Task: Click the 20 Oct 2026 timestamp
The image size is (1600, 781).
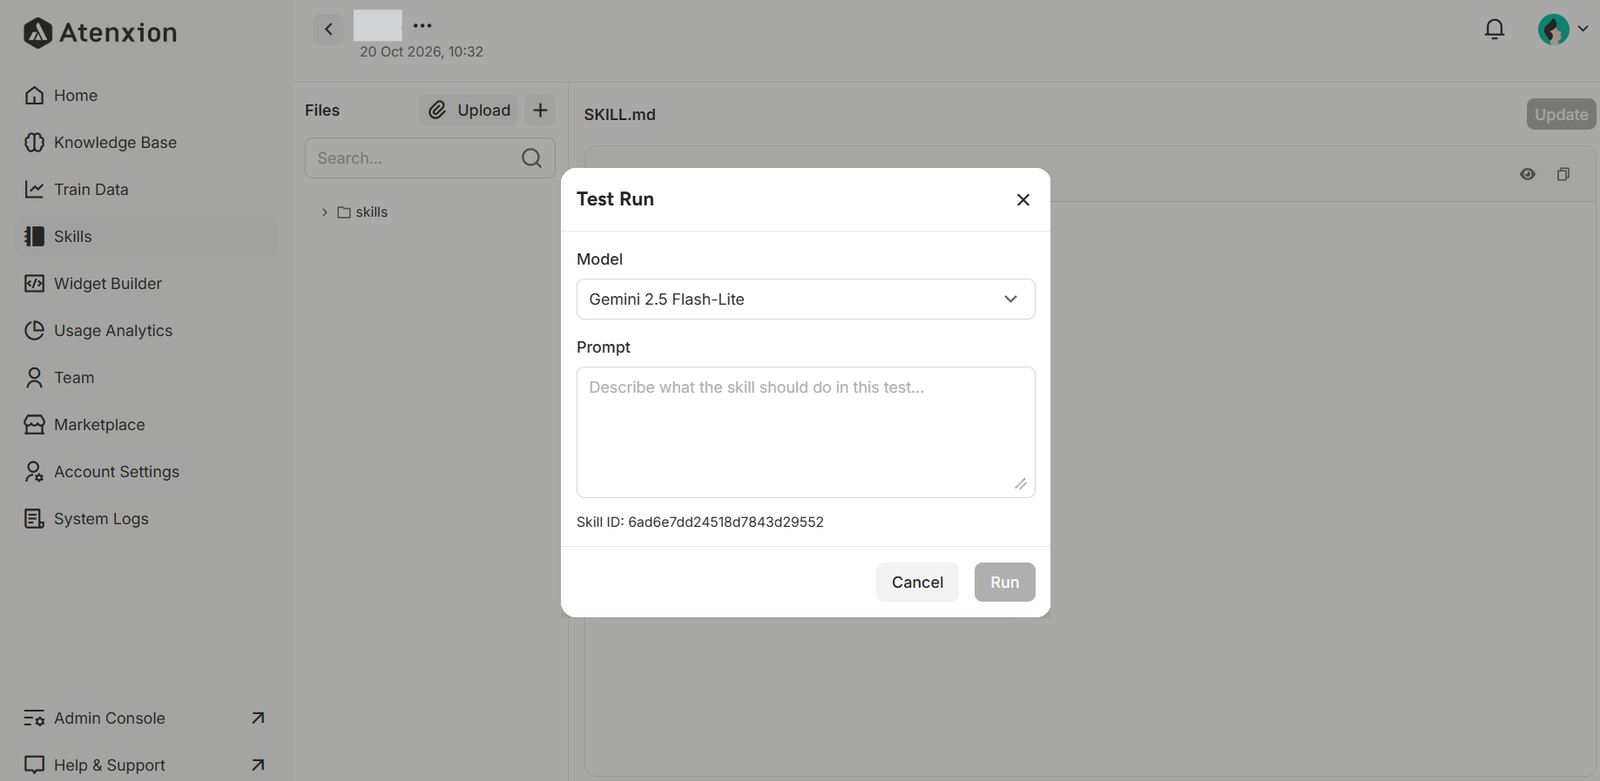Action: (x=421, y=52)
